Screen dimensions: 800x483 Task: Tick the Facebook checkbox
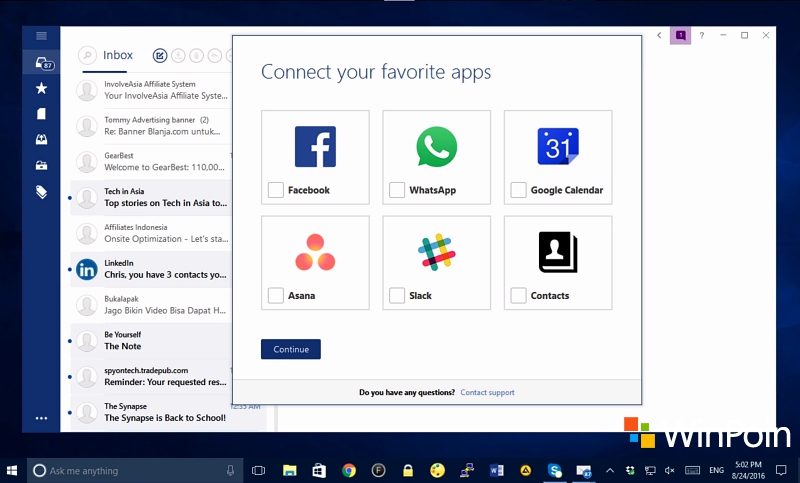pos(276,190)
